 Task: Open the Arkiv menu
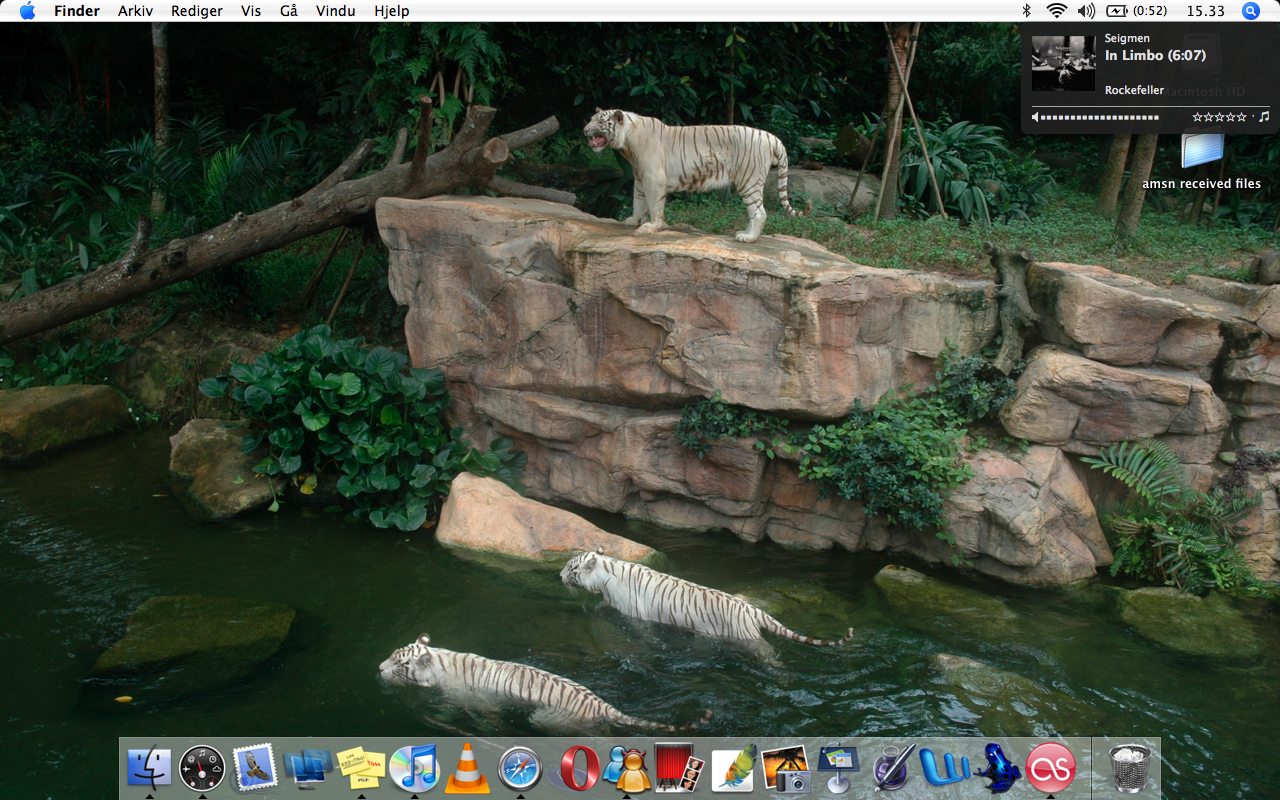click(x=135, y=11)
